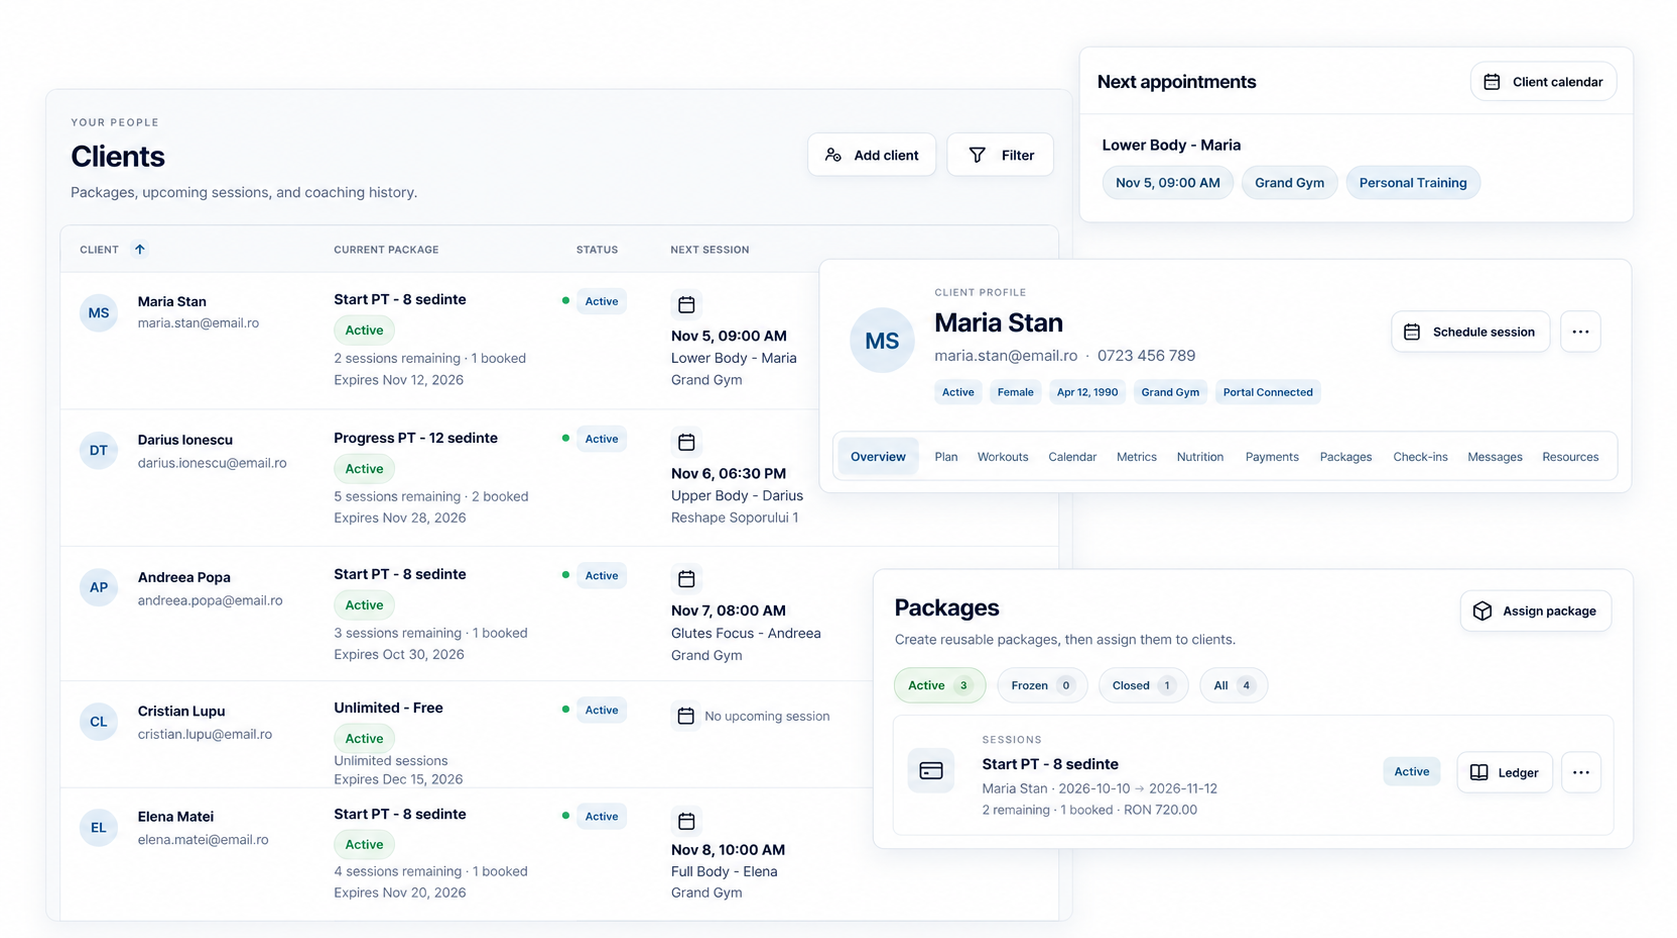Schedule session for Maria Stan
Viewport: 1677px width, 938px height.
click(1471, 332)
